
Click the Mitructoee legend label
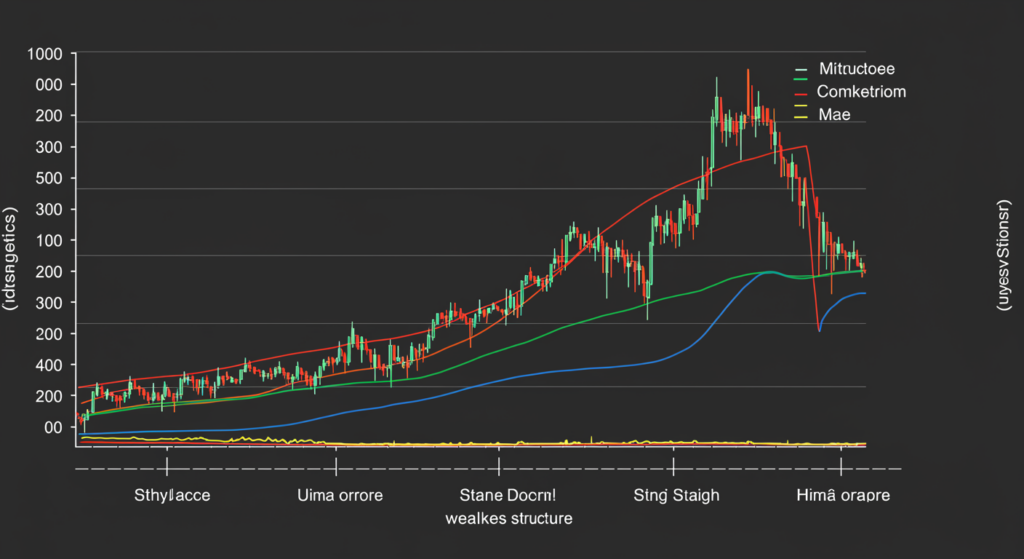(x=856, y=70)
